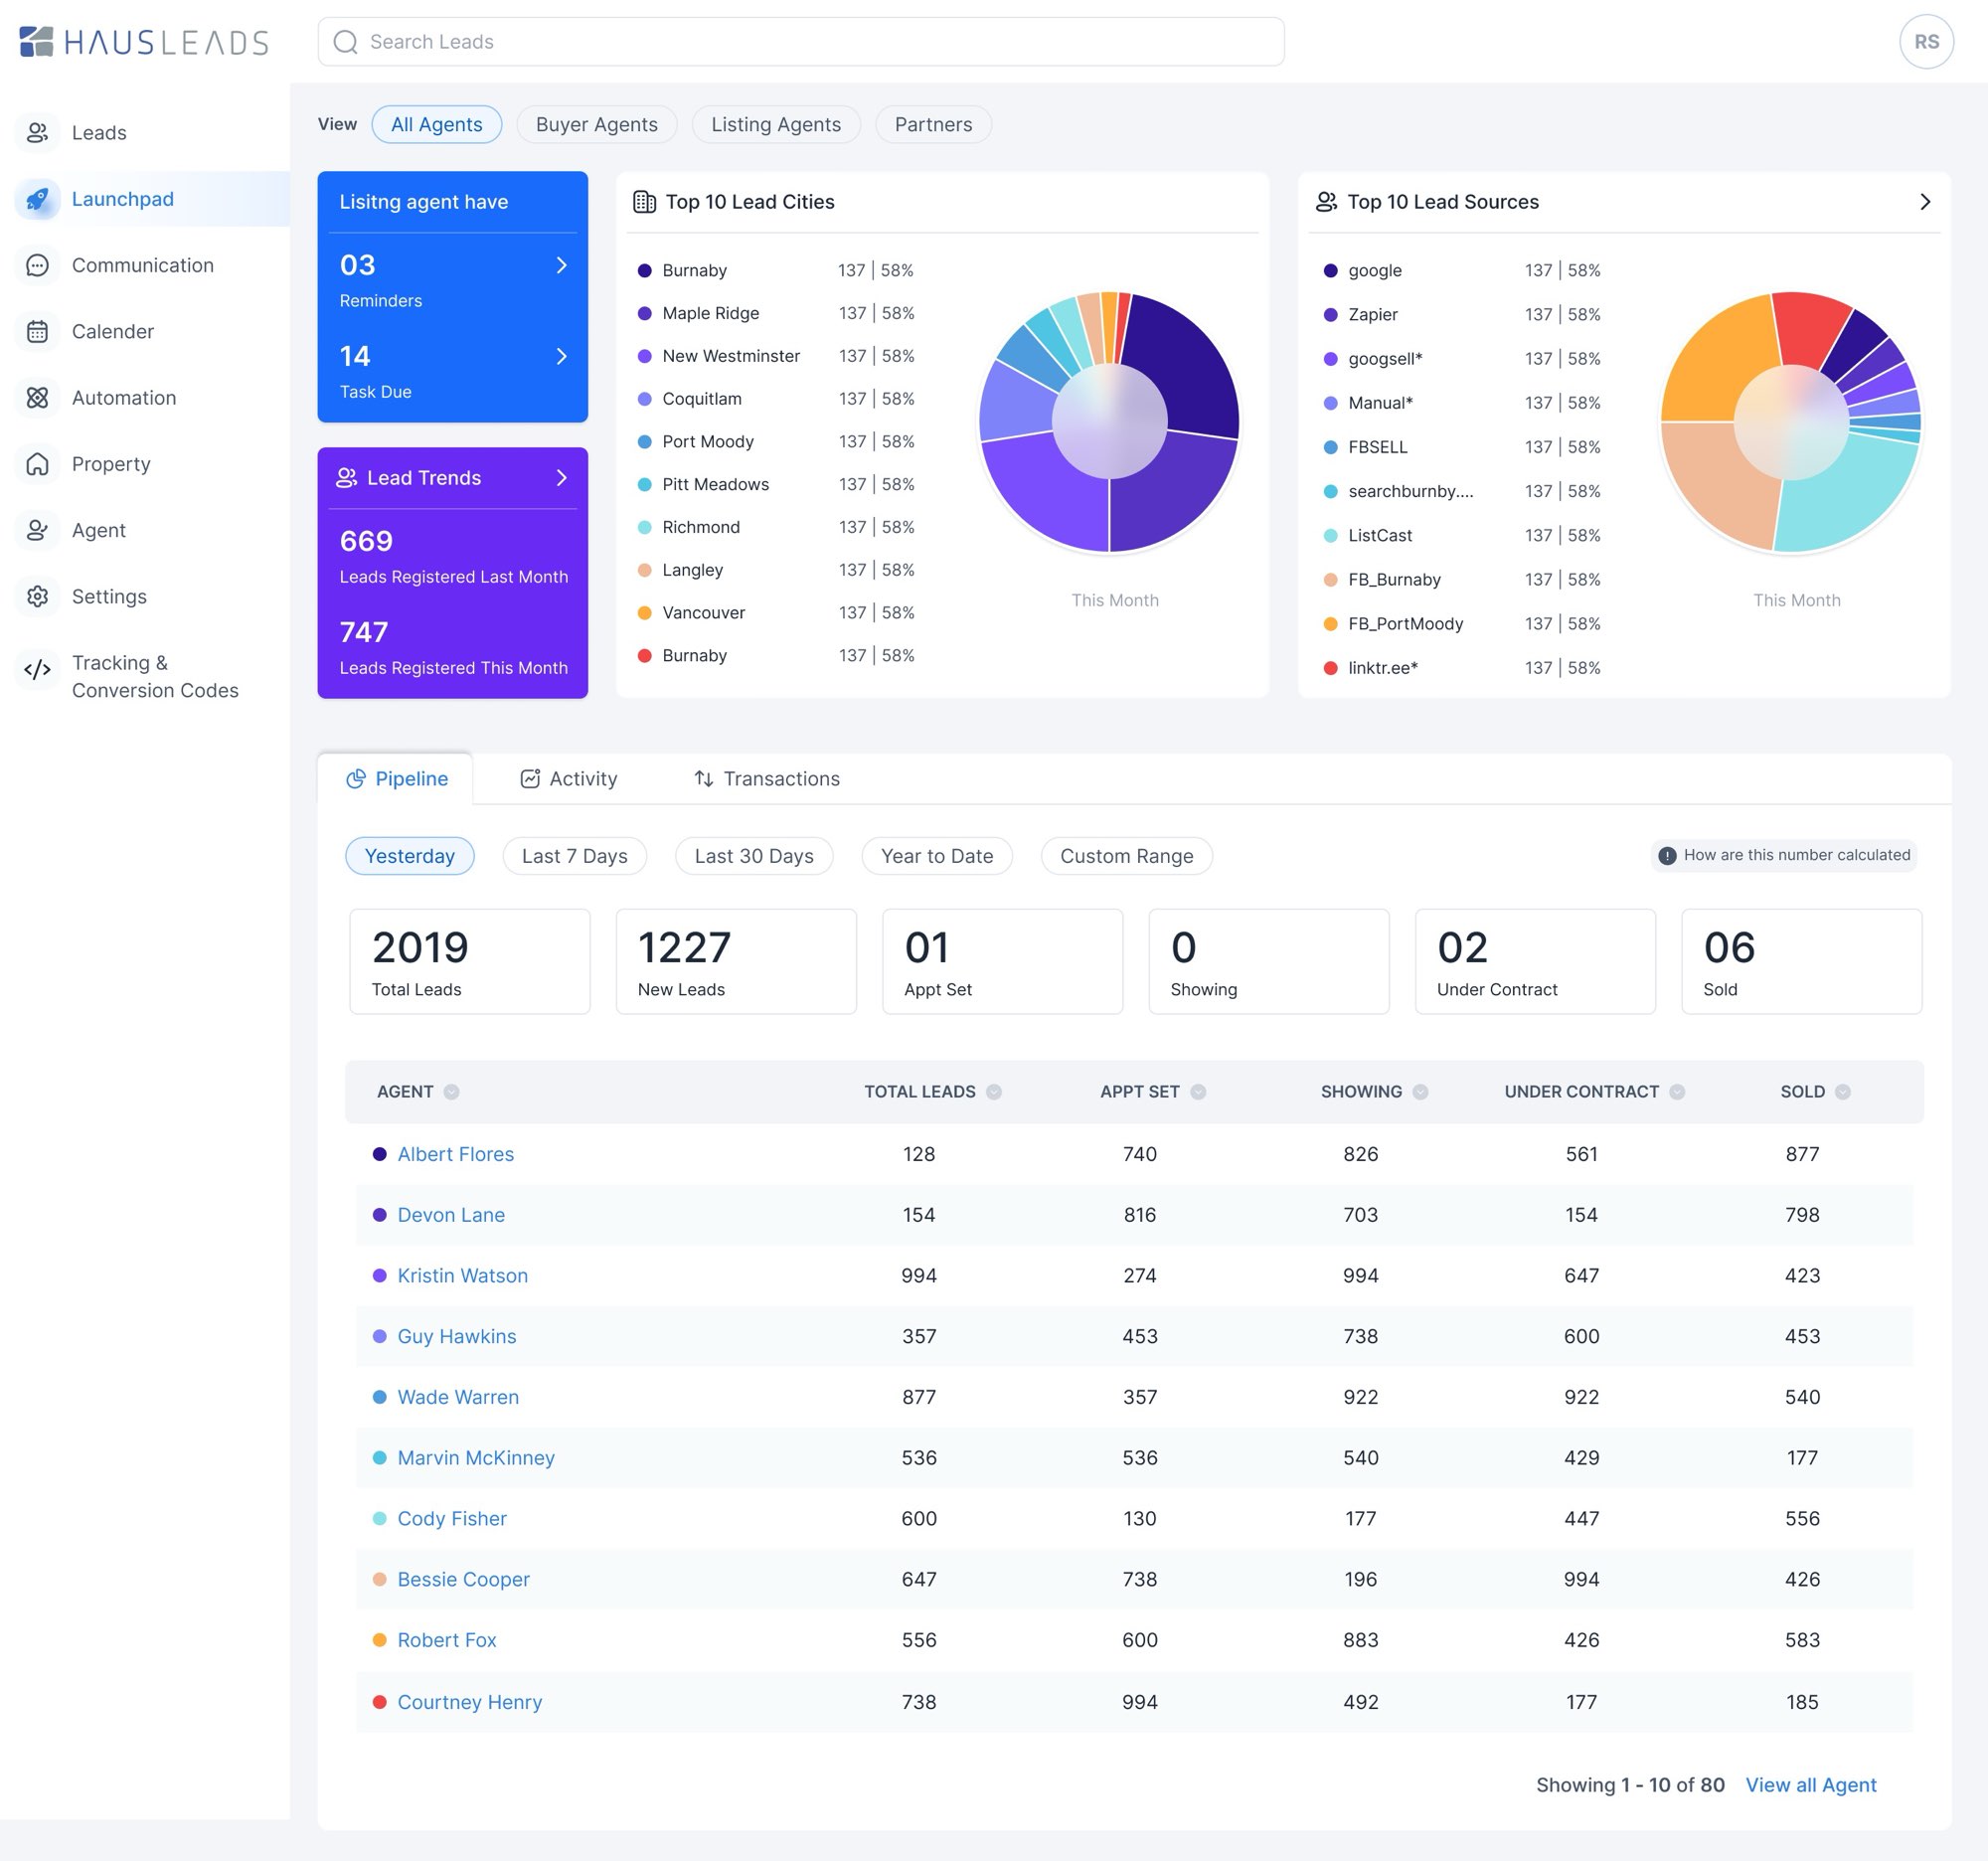
Task: Click the Calender sidebar icon
Action: (x=37, y=331)
